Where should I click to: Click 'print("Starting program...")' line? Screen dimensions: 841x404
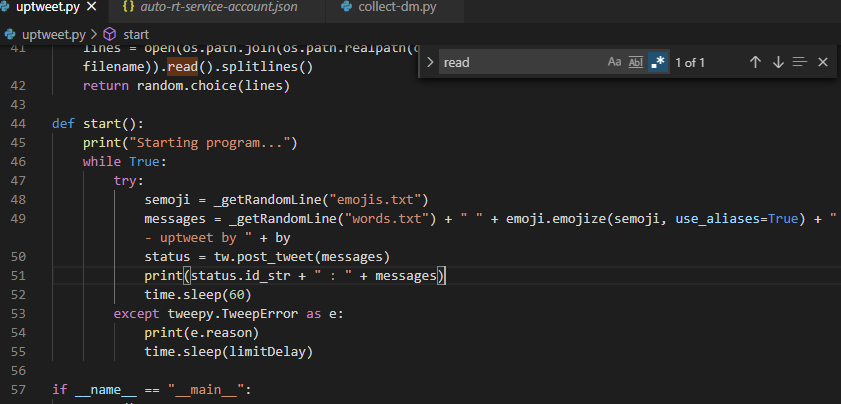coord(190,143)
